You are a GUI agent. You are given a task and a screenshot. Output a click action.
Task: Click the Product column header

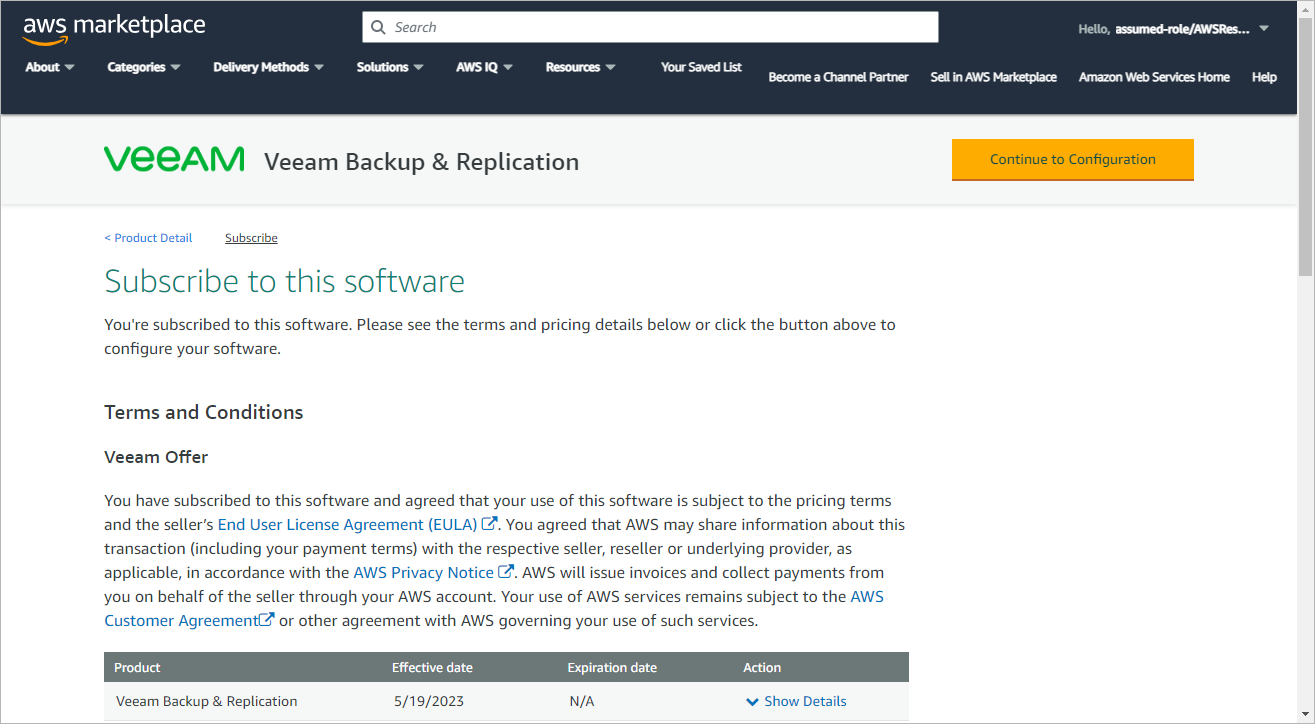click(137, 668)
